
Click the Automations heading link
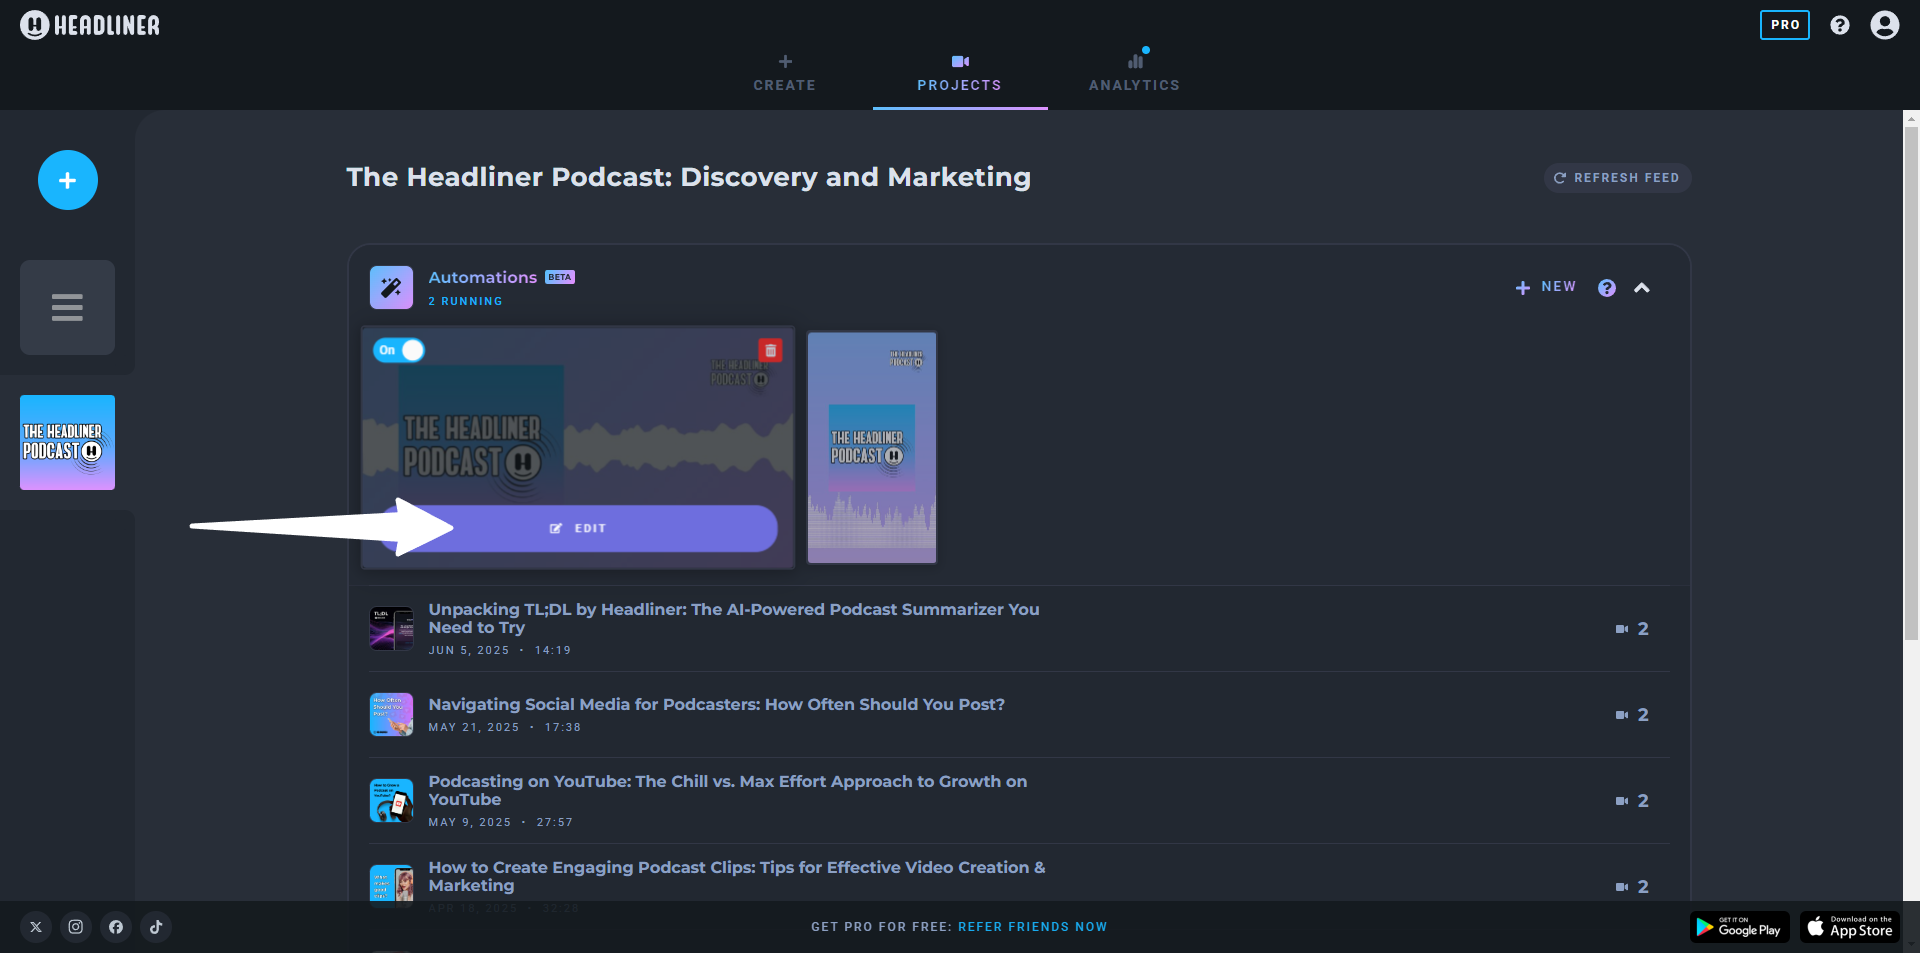[483, 277]
